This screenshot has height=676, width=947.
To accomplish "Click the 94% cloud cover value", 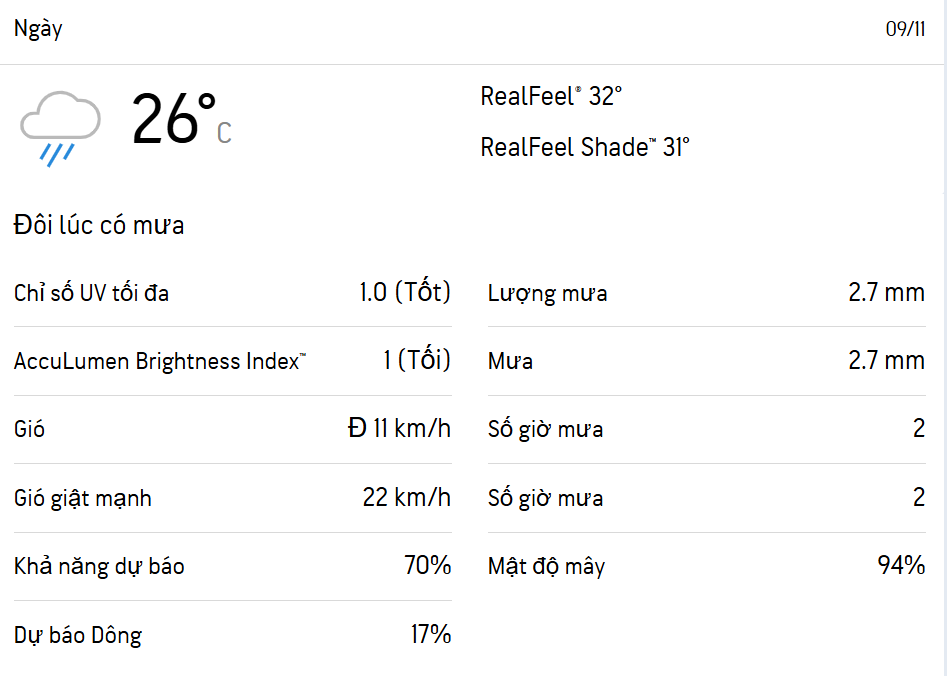I will 901,566.
